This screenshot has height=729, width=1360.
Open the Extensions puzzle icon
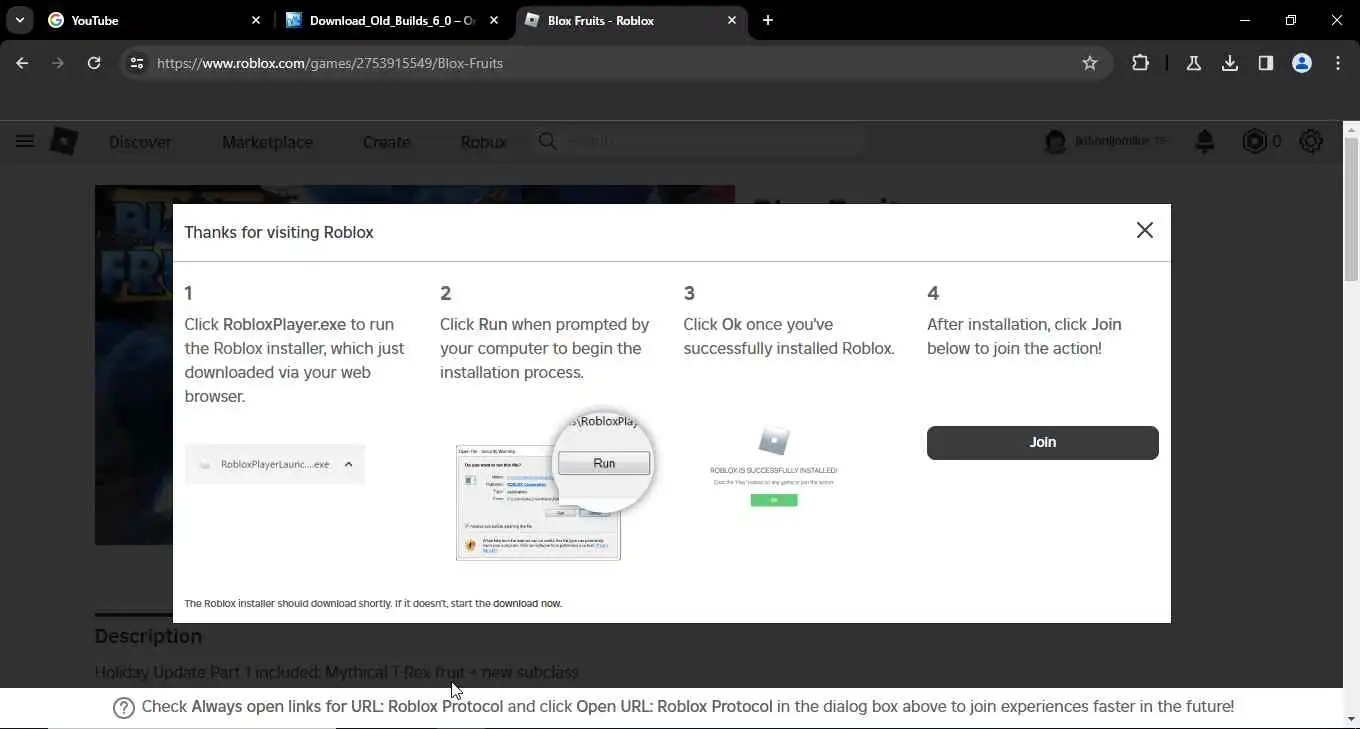coord(1140,63)
